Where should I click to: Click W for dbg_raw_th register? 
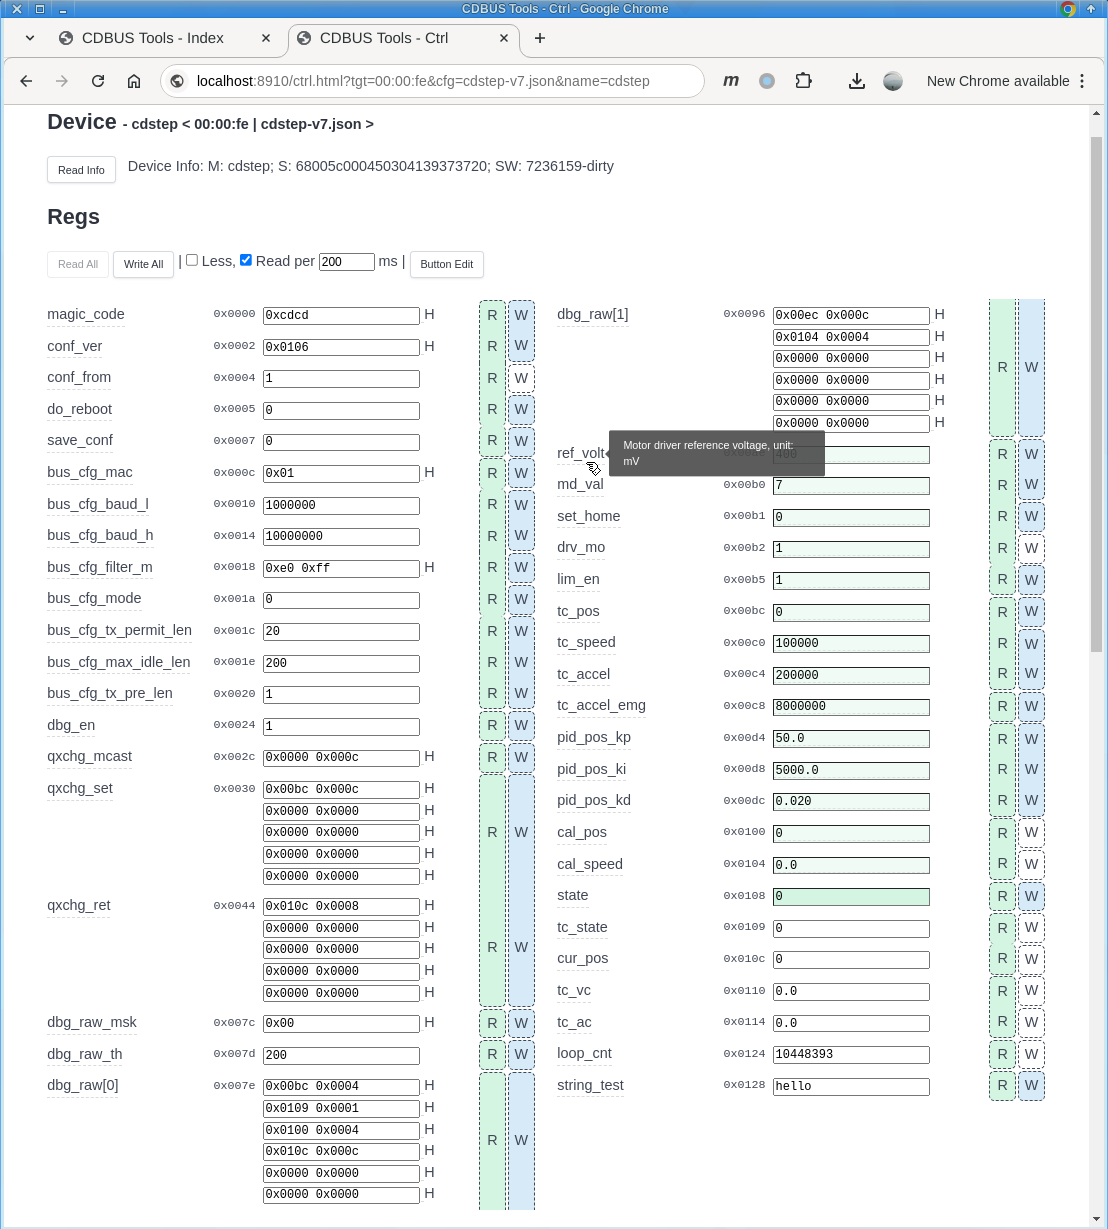521,1055
